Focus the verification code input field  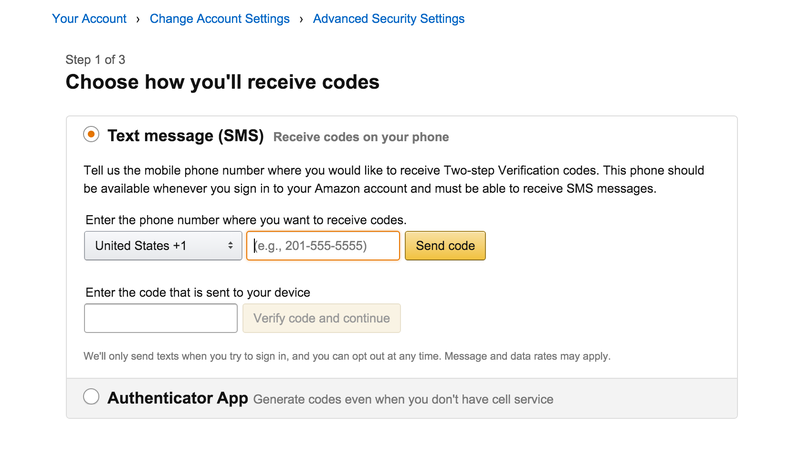coord(161,318)
